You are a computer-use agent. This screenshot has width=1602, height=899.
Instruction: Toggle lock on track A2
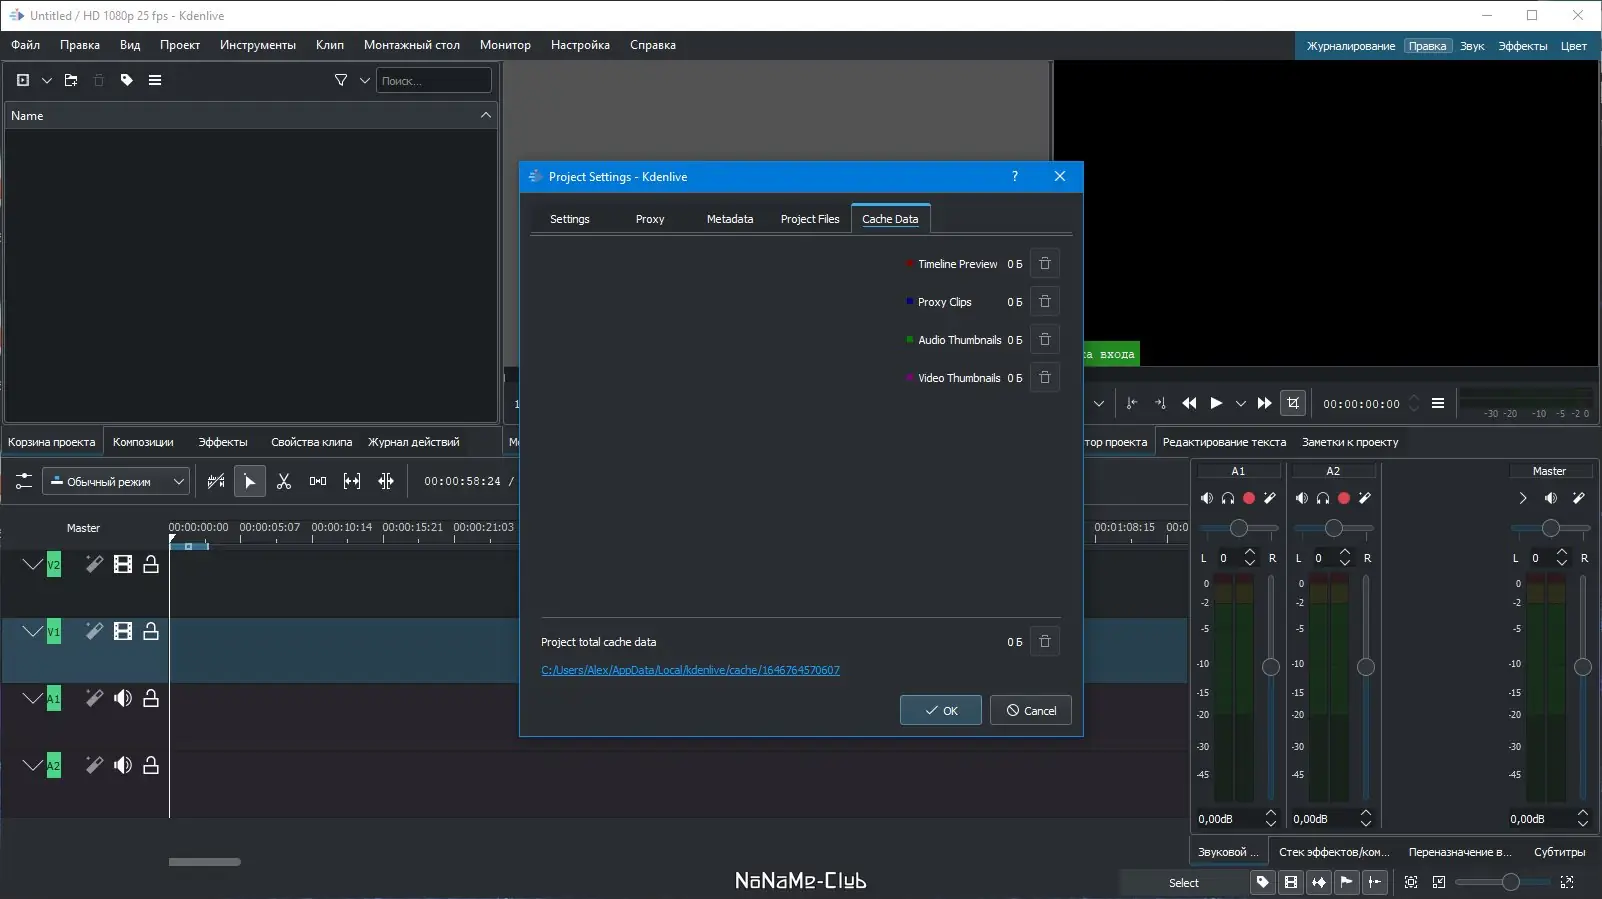151,765
